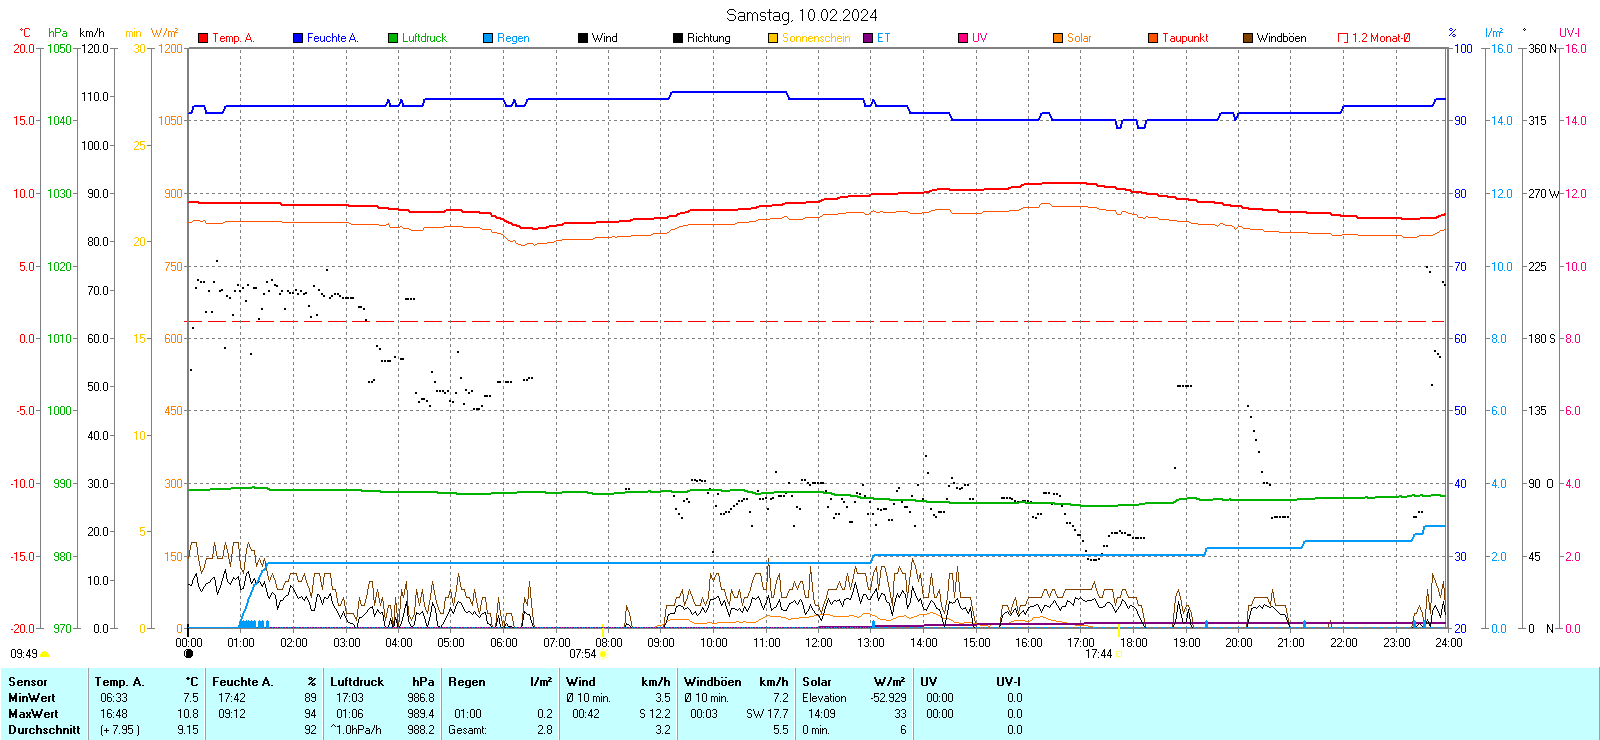Click the 12:00 time axis label
The height and width of the screenshot is (740, 1600).
[819, 643]
